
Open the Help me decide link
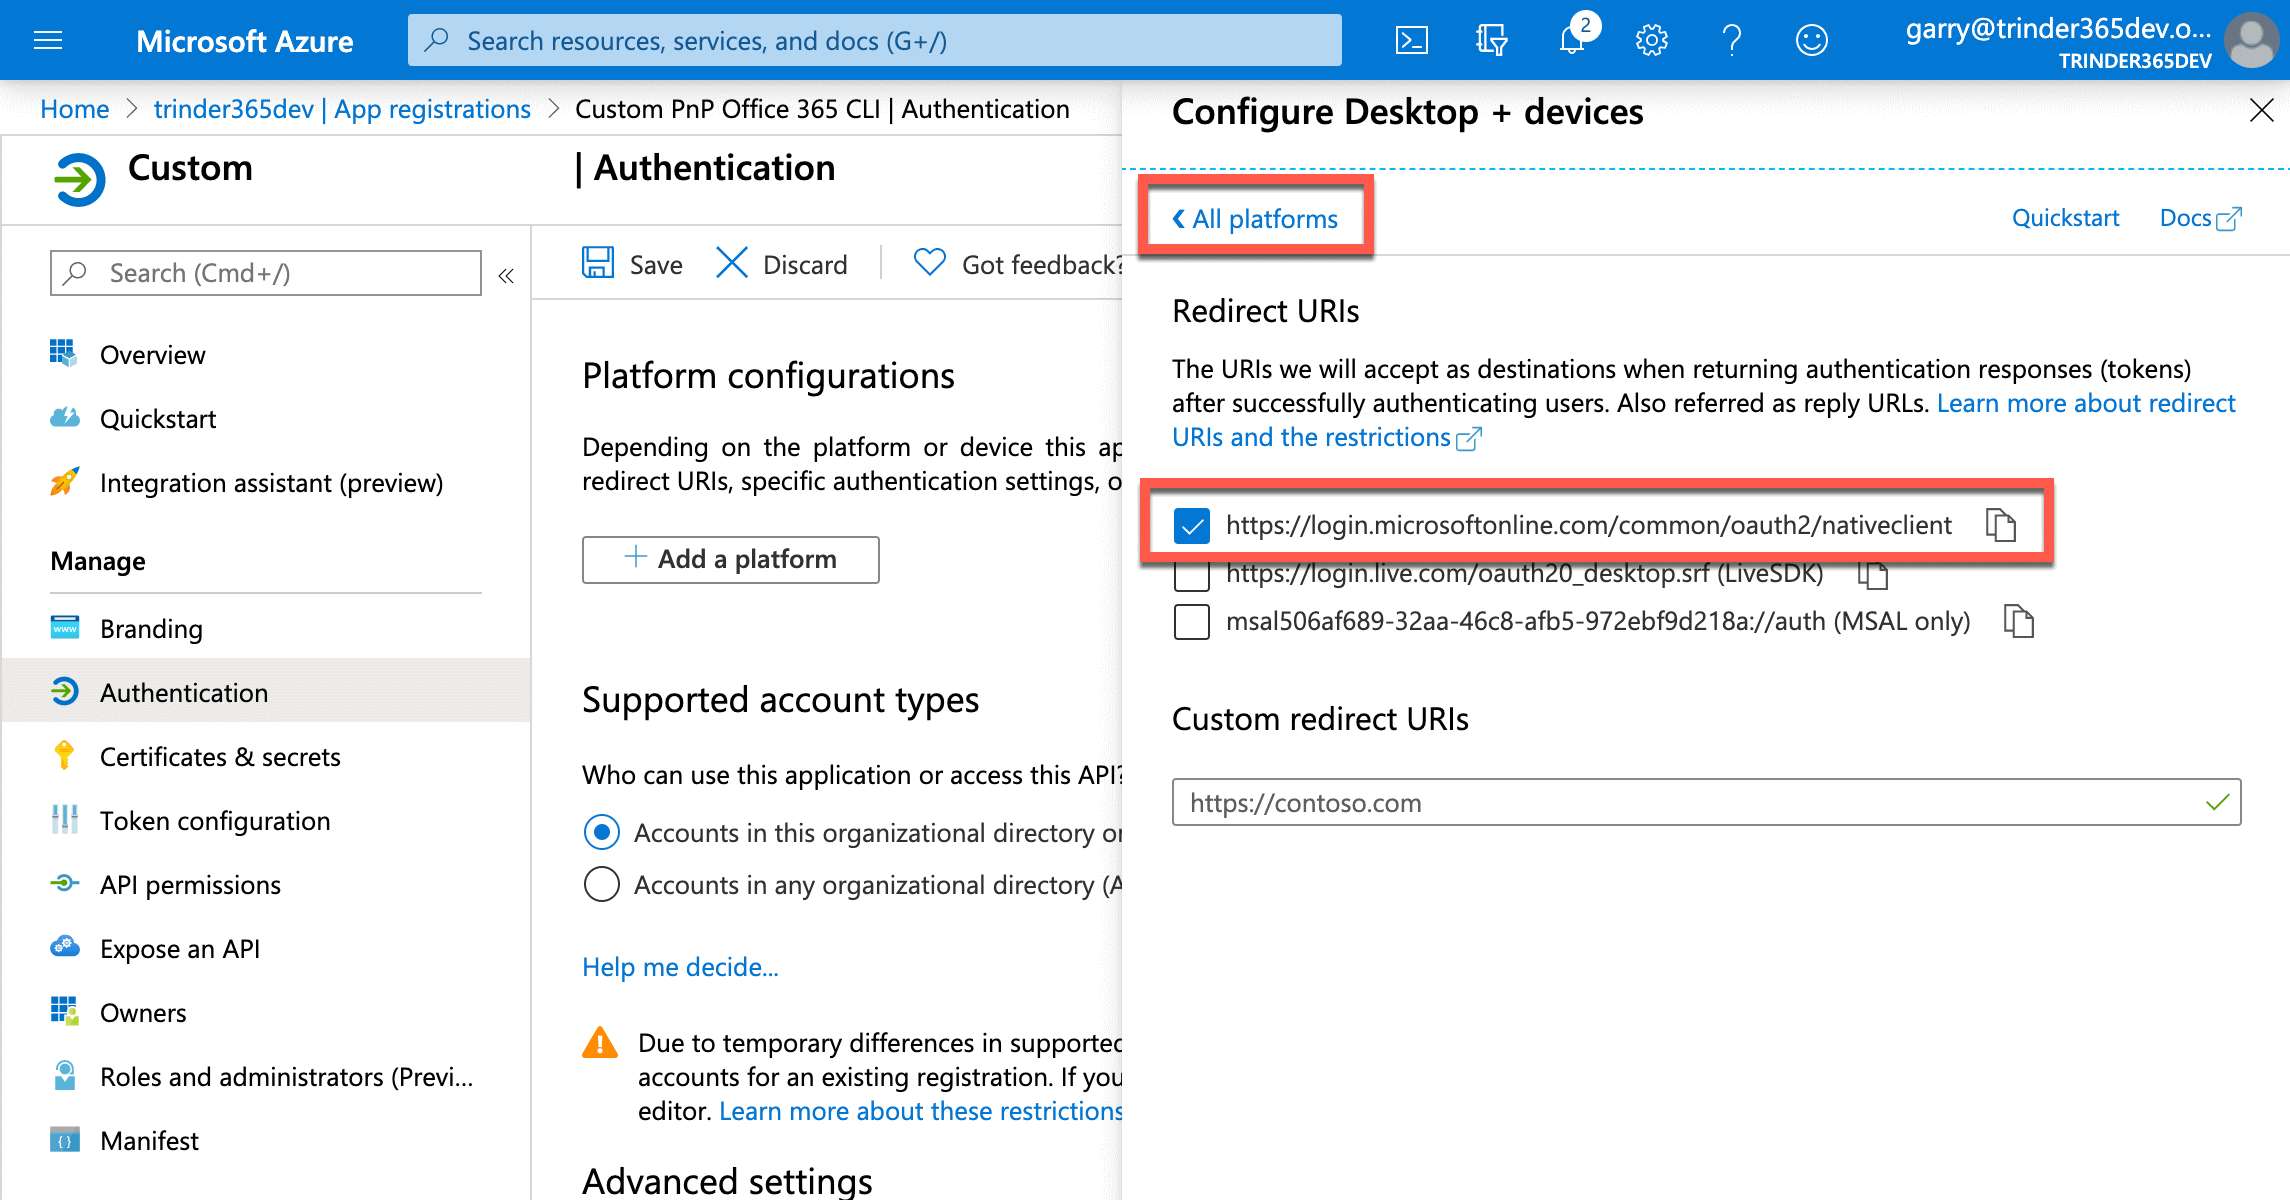click(x=680, y=967)
